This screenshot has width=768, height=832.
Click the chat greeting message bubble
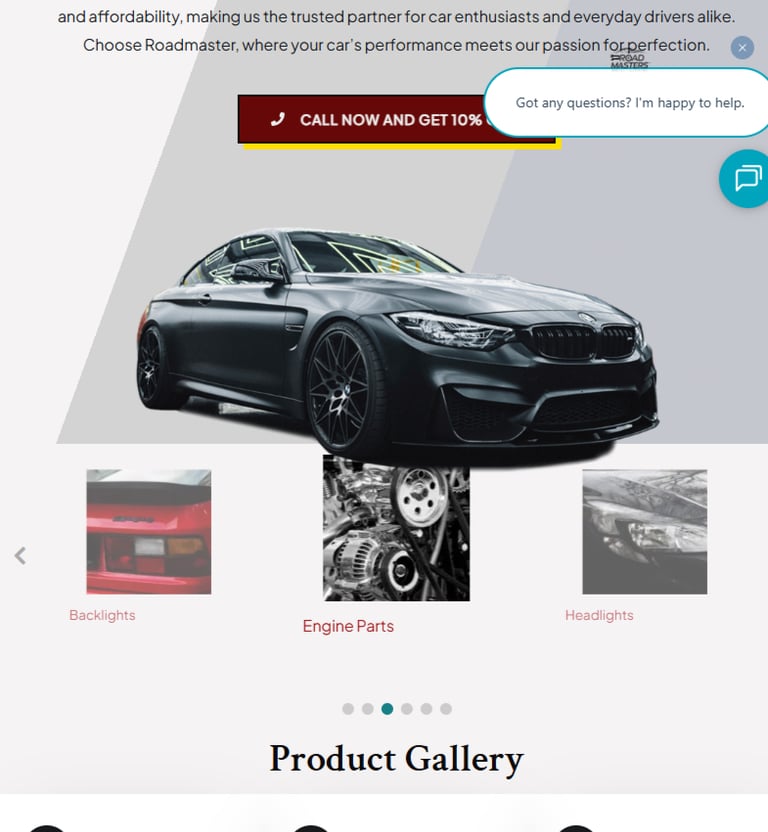[x=629, y=102]
